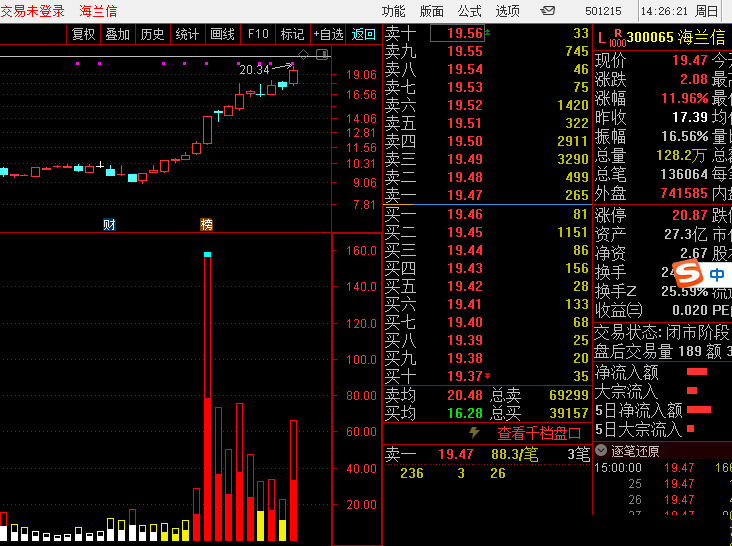Open the 版面 menu

[431, 11]
